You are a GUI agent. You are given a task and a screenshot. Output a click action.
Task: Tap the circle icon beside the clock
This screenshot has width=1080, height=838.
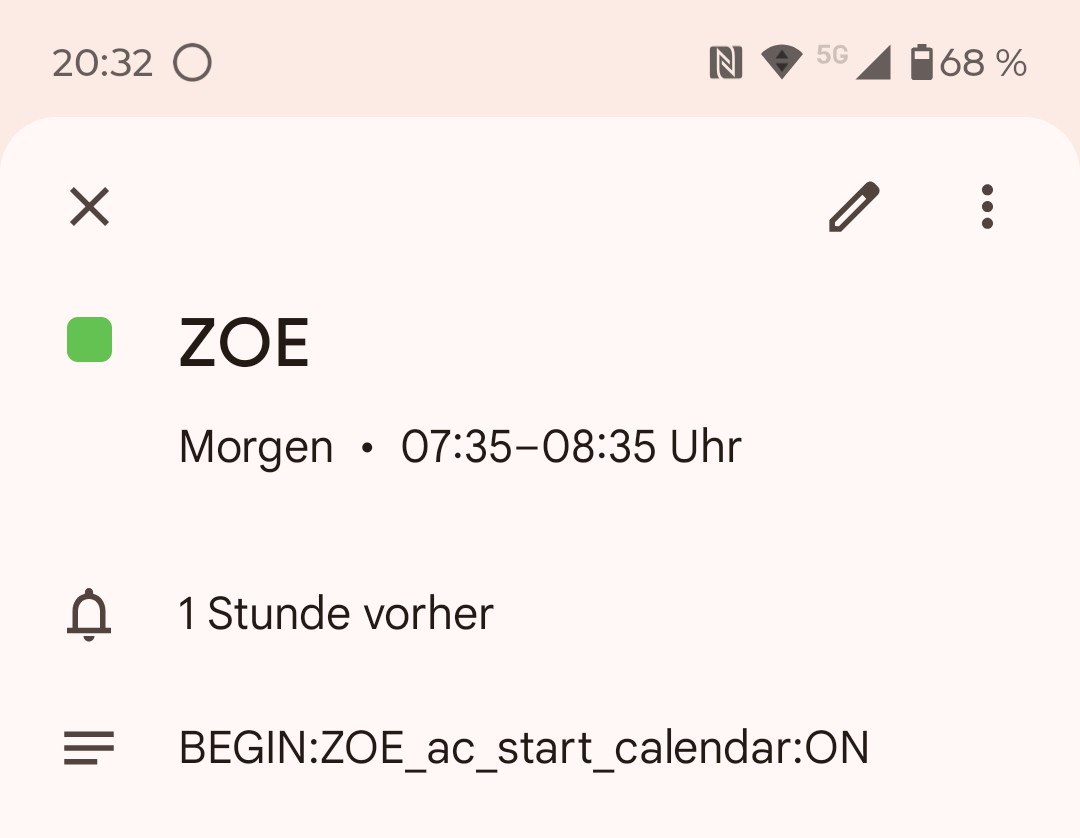192,63
